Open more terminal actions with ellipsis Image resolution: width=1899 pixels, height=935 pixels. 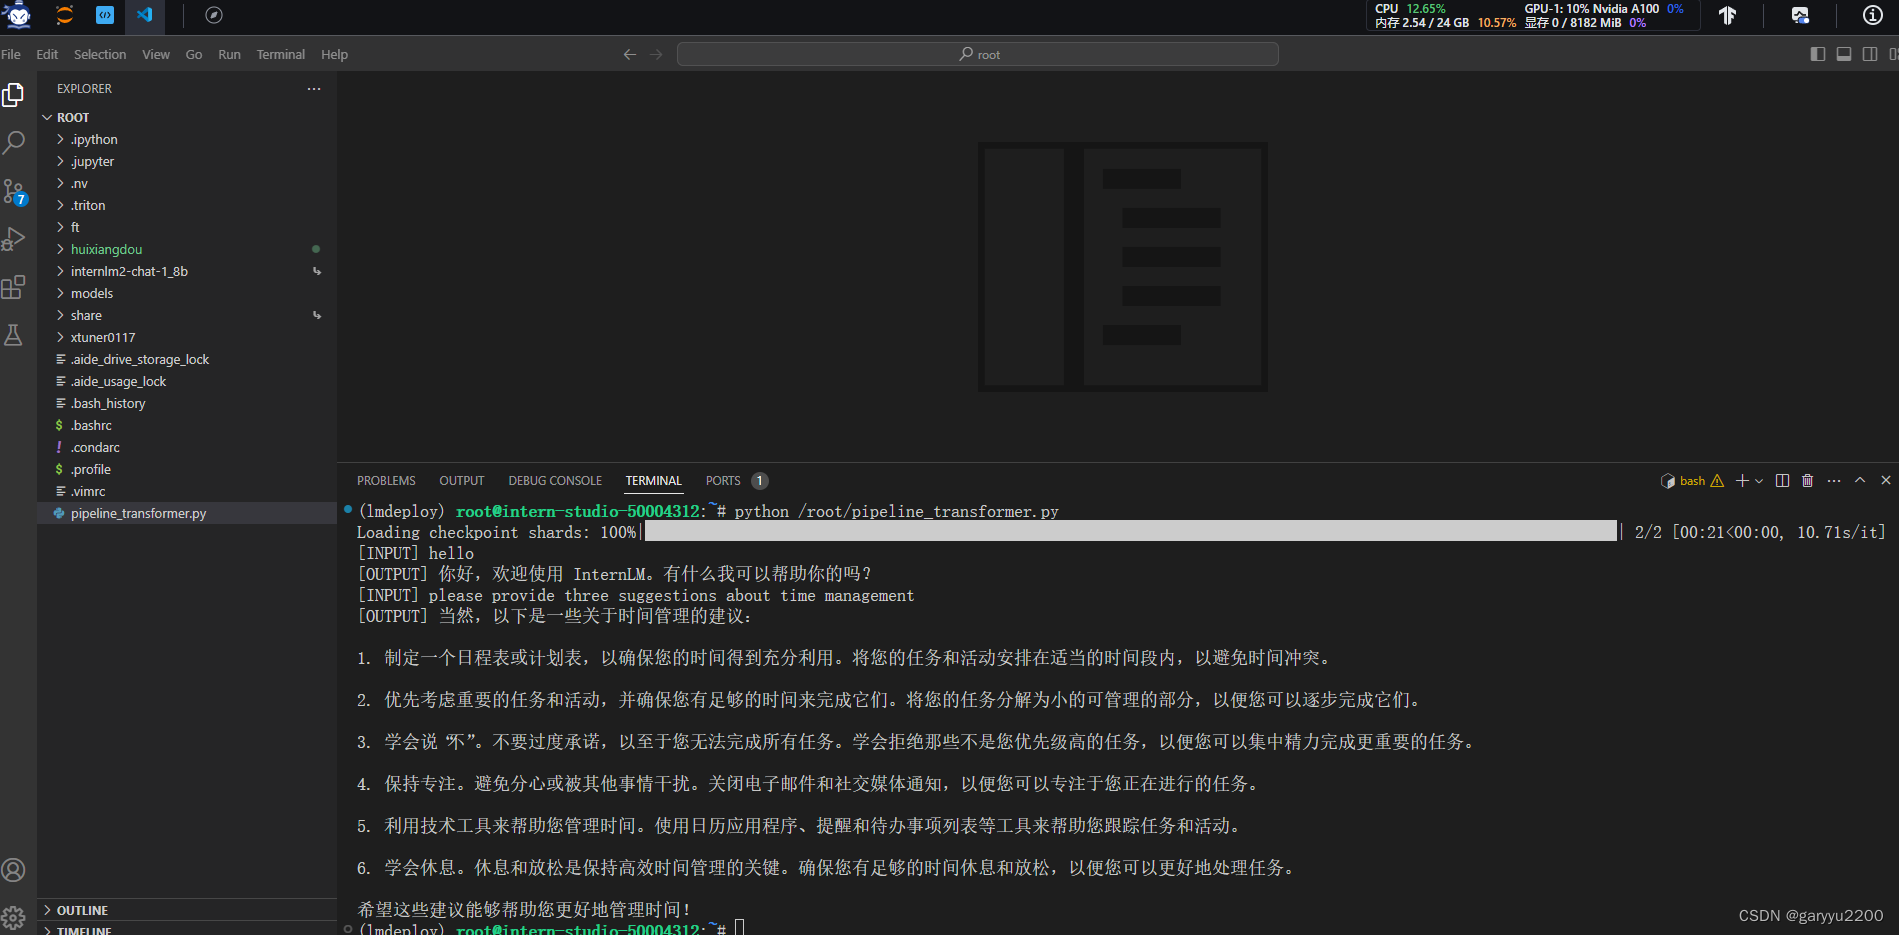[1833, 480]
